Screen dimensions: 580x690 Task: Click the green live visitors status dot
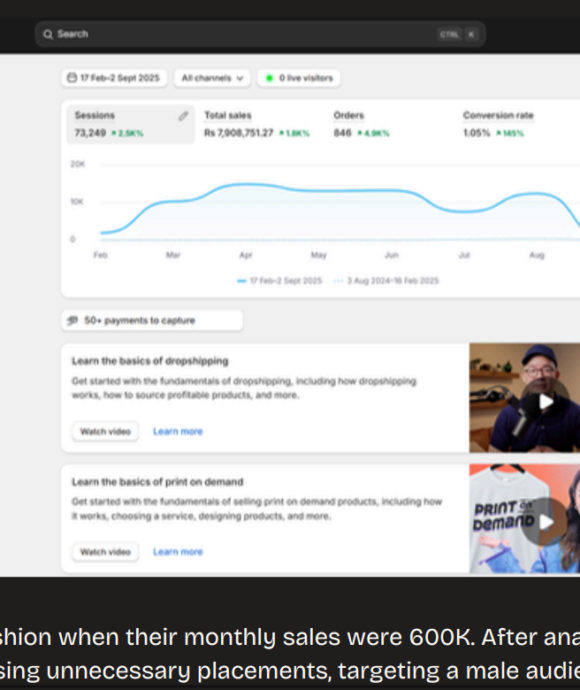click(x=269, y=78)
